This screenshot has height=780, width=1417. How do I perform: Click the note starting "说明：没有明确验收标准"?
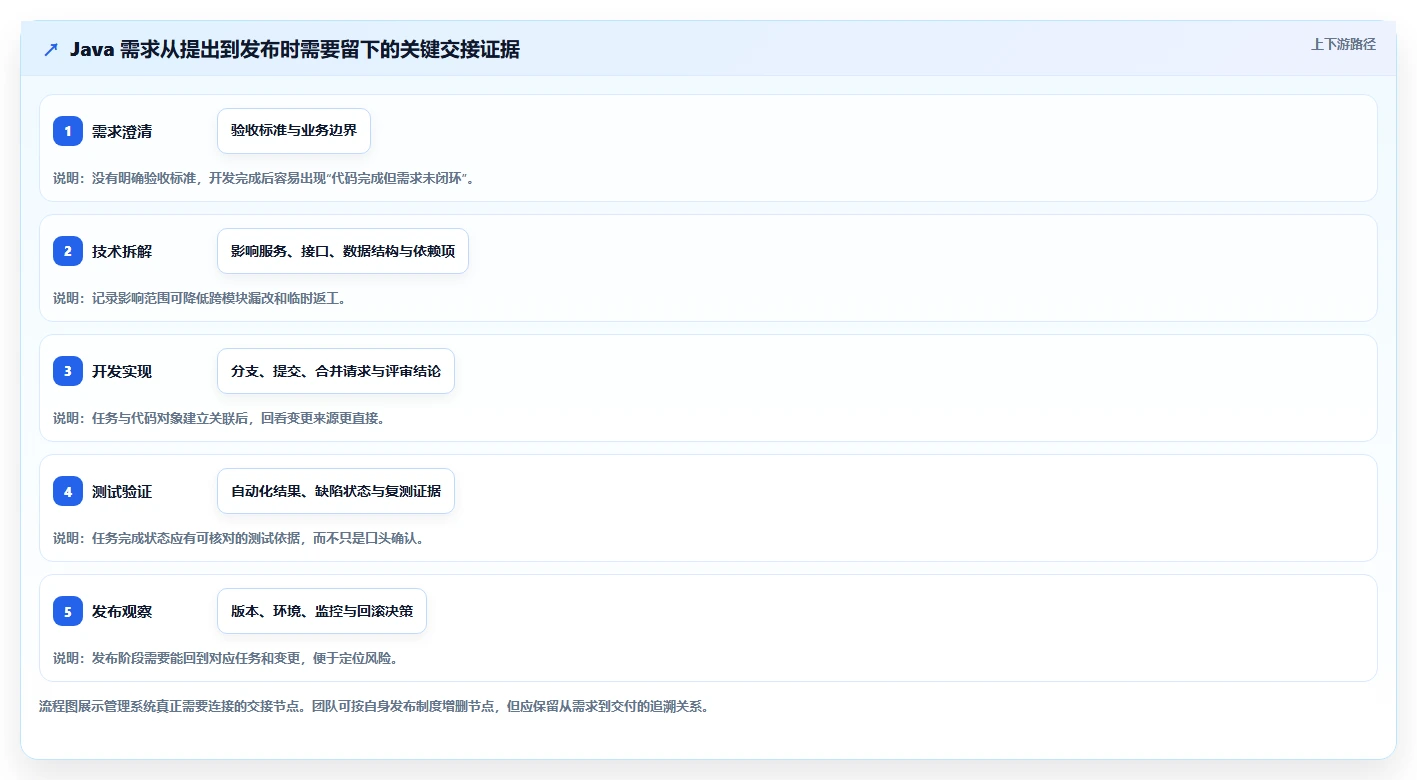coord(263,178)
